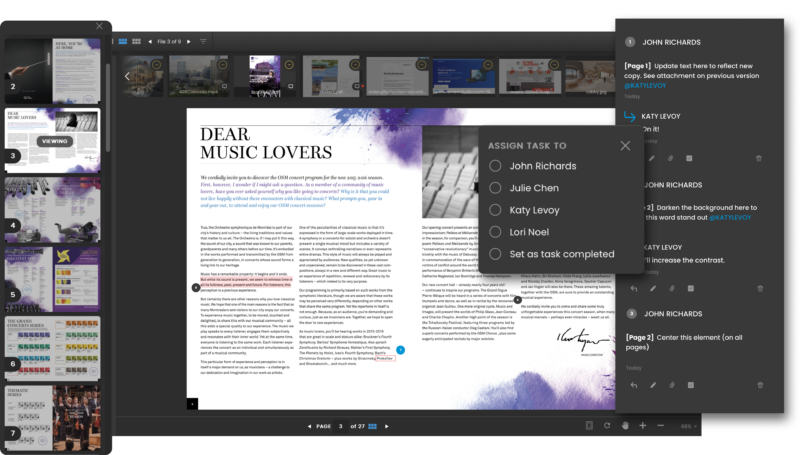Go to previous file arrow beside 'File 3 of 9'
The height and width of the screenshot is (455, 800).
coord(150,41)
